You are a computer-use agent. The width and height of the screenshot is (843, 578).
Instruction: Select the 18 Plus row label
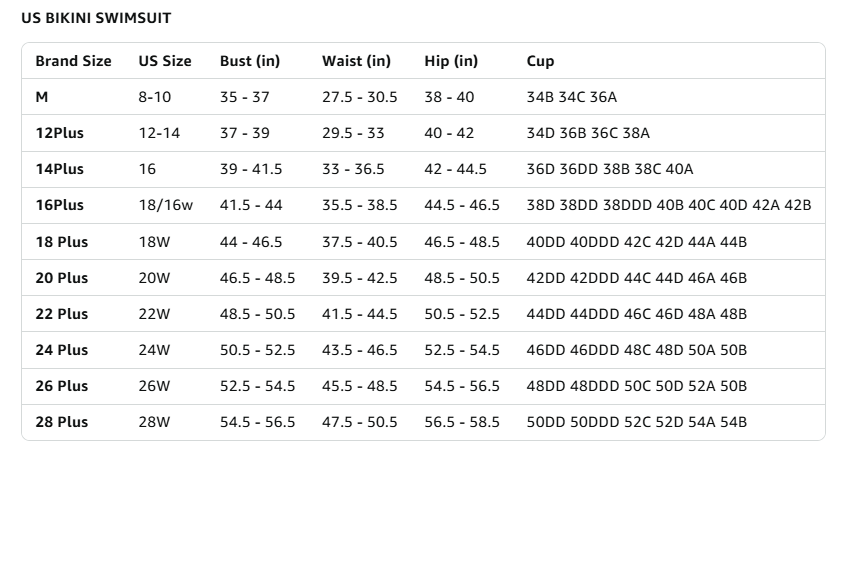pyautogui.click(x=62, y=242)
